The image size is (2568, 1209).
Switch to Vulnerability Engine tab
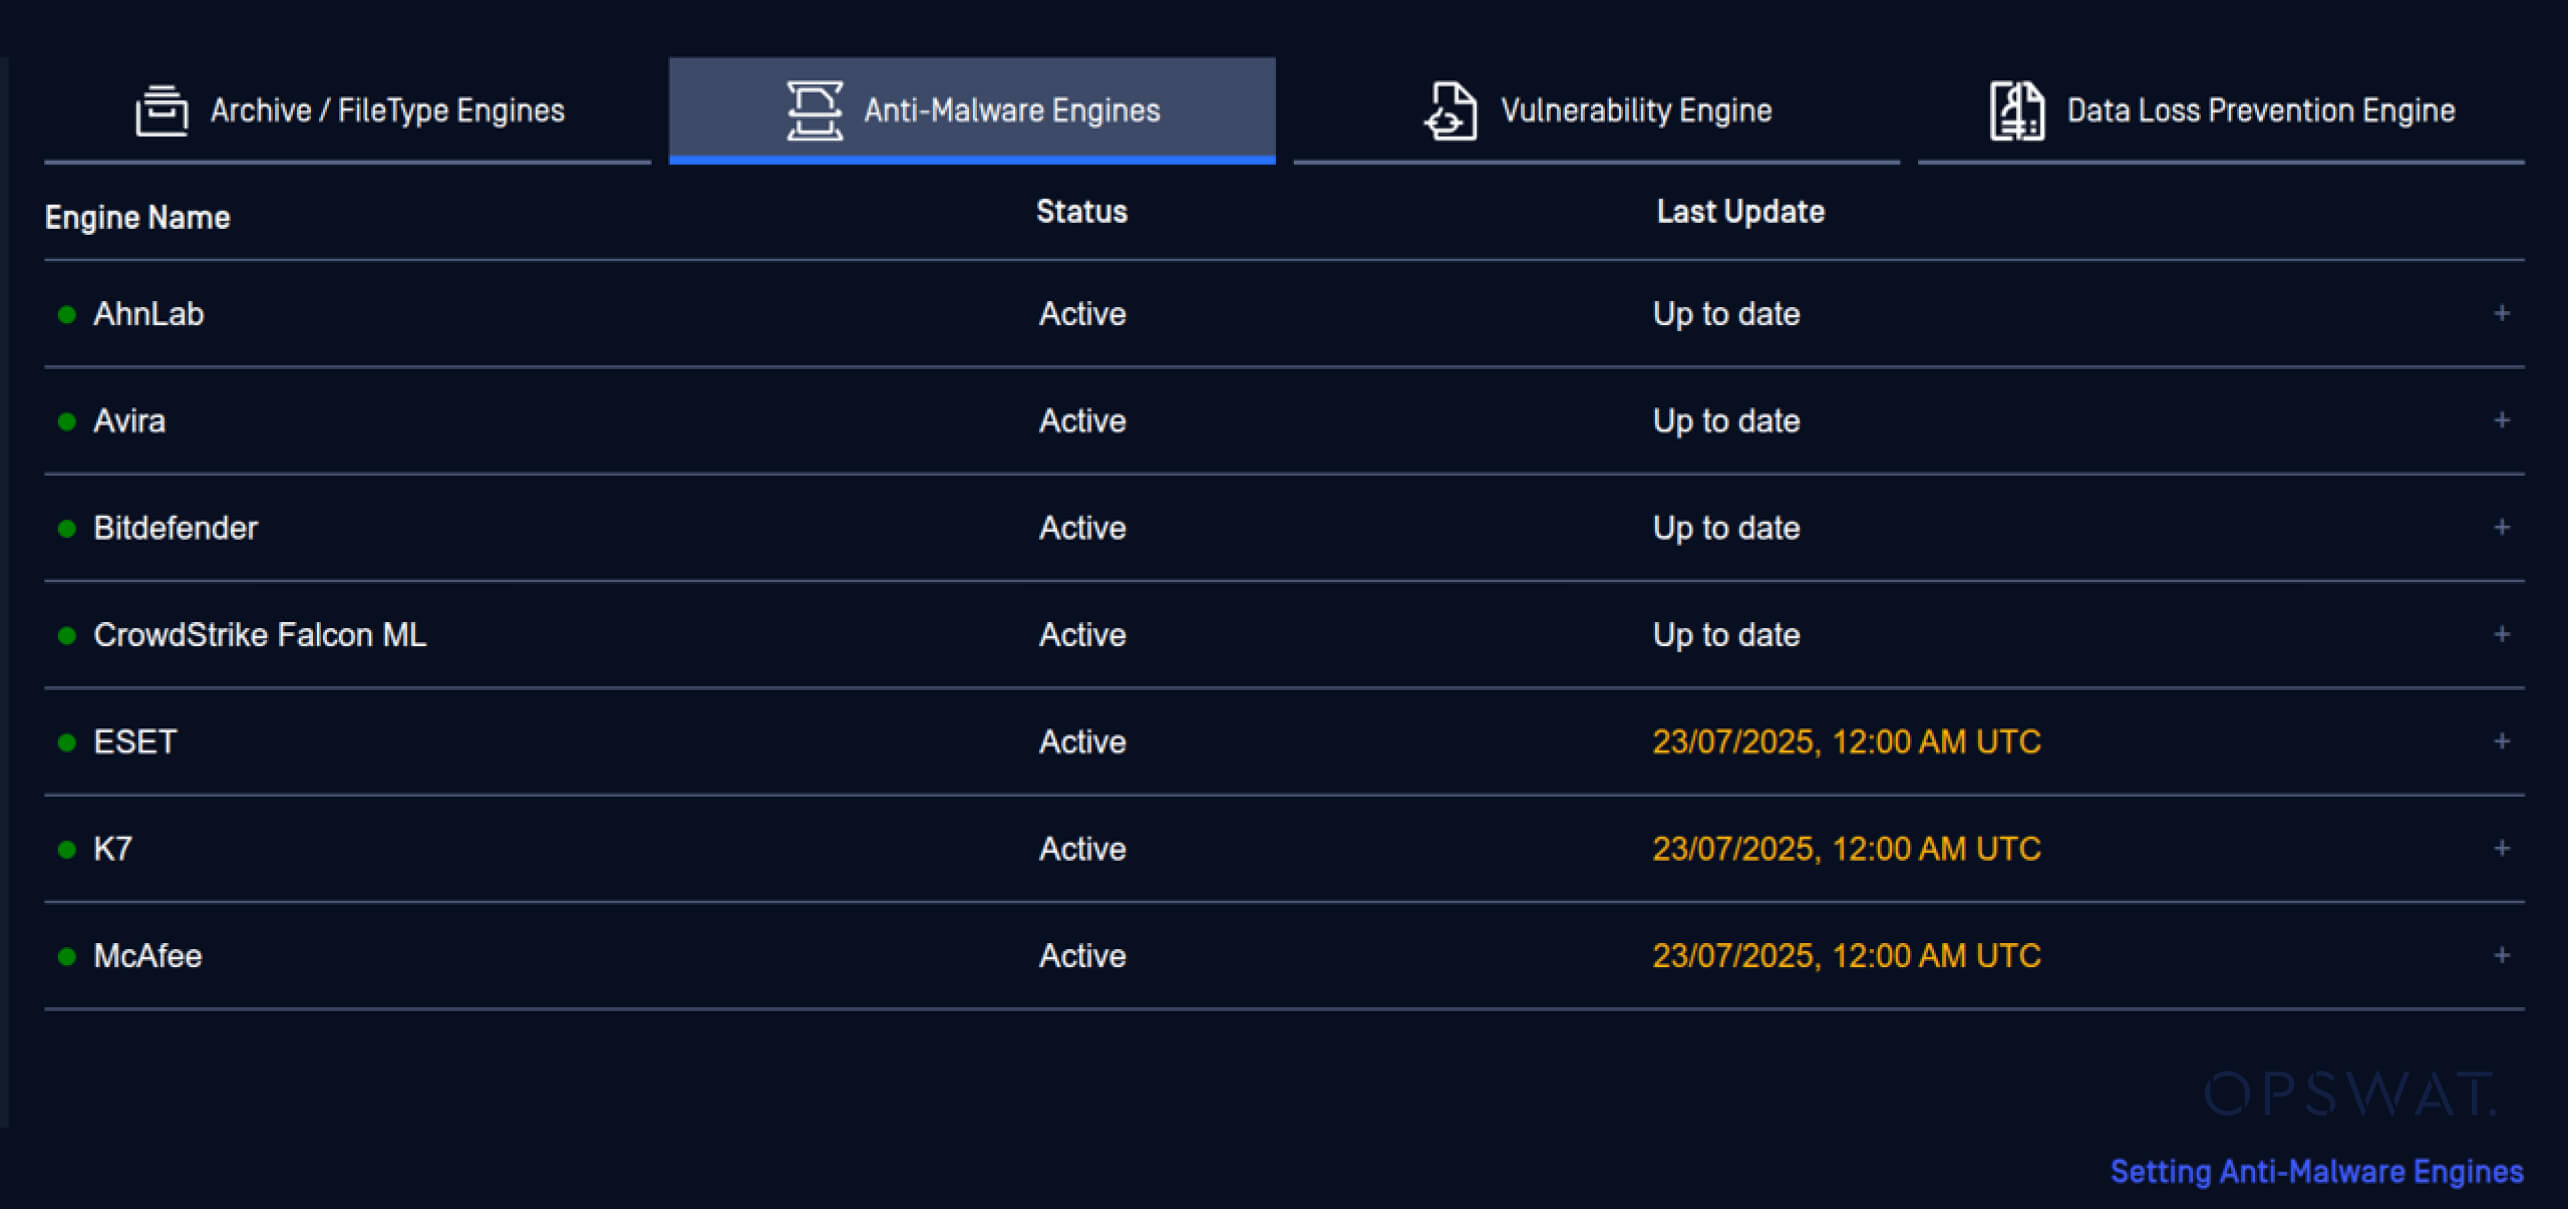[1635, 110]
